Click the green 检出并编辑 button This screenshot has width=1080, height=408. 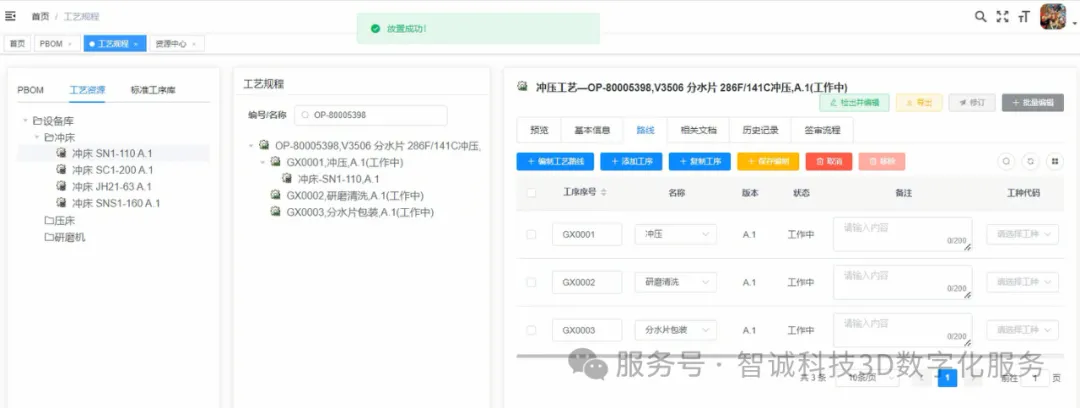(854, 103)
